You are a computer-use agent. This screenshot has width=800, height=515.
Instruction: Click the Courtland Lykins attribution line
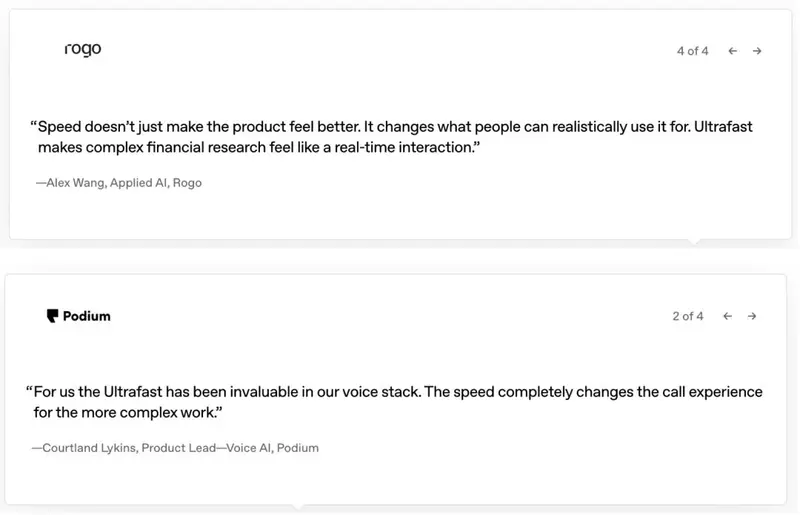pyautogui.click(x=175, y=448)
